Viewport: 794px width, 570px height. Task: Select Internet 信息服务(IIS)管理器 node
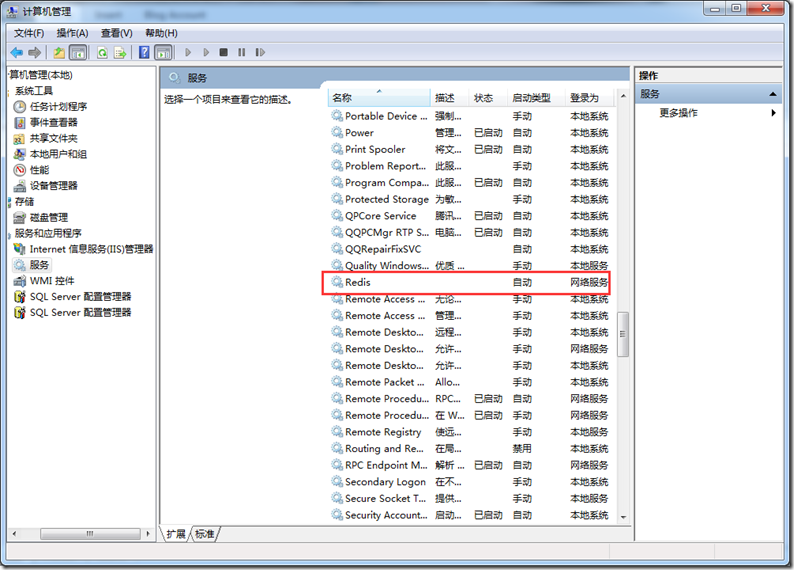click(83, 249)
